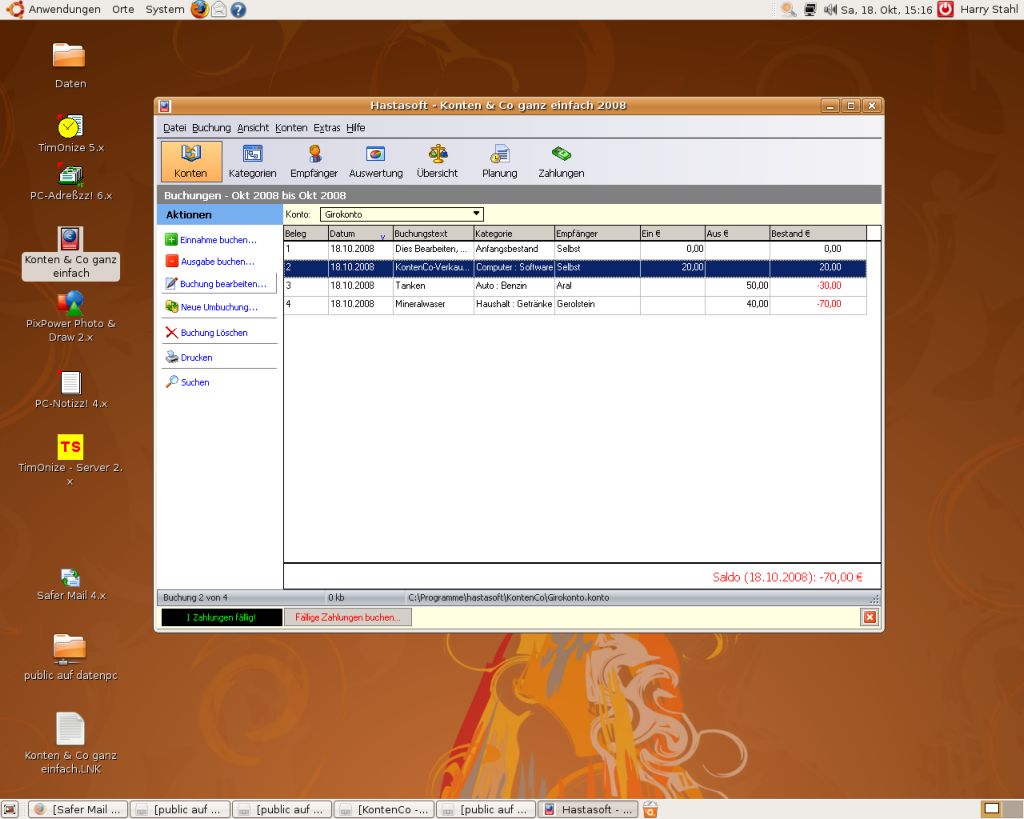The image size is (1024, 819).
Task: Click the Neue Umbuchung icon
Action: coord(171,307)
